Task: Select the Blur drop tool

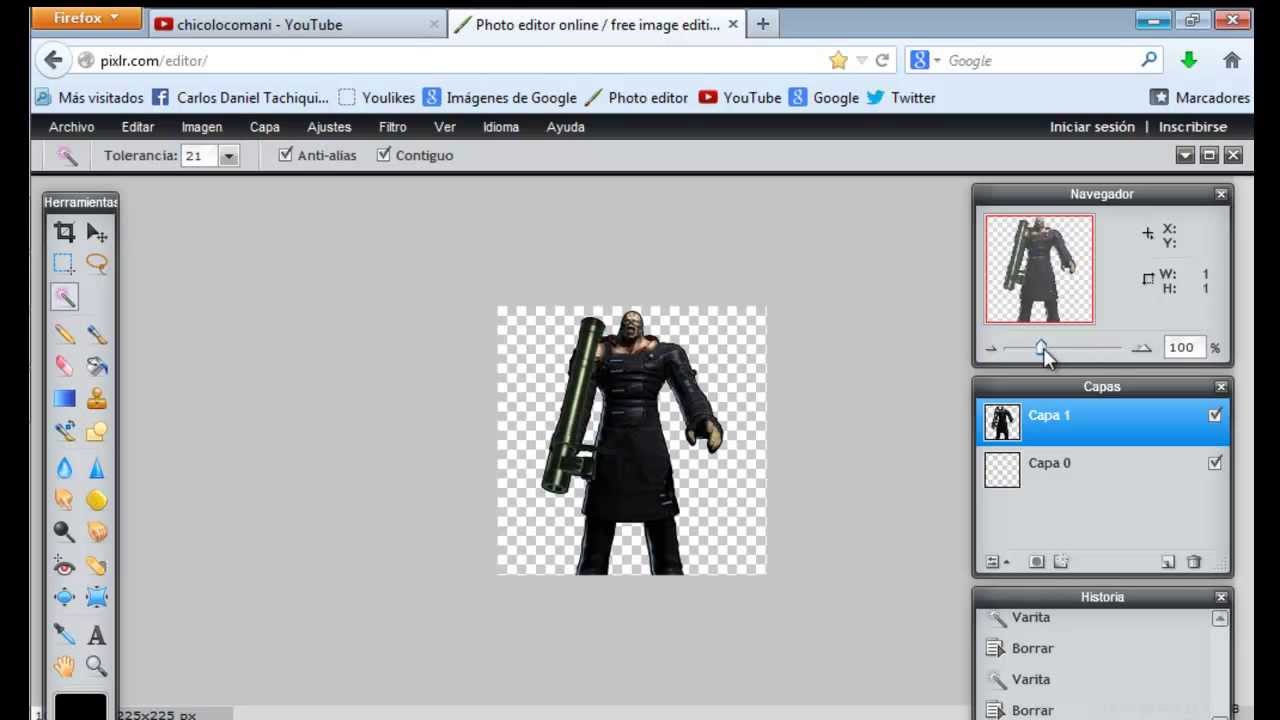Action: [x=64, y=467]
